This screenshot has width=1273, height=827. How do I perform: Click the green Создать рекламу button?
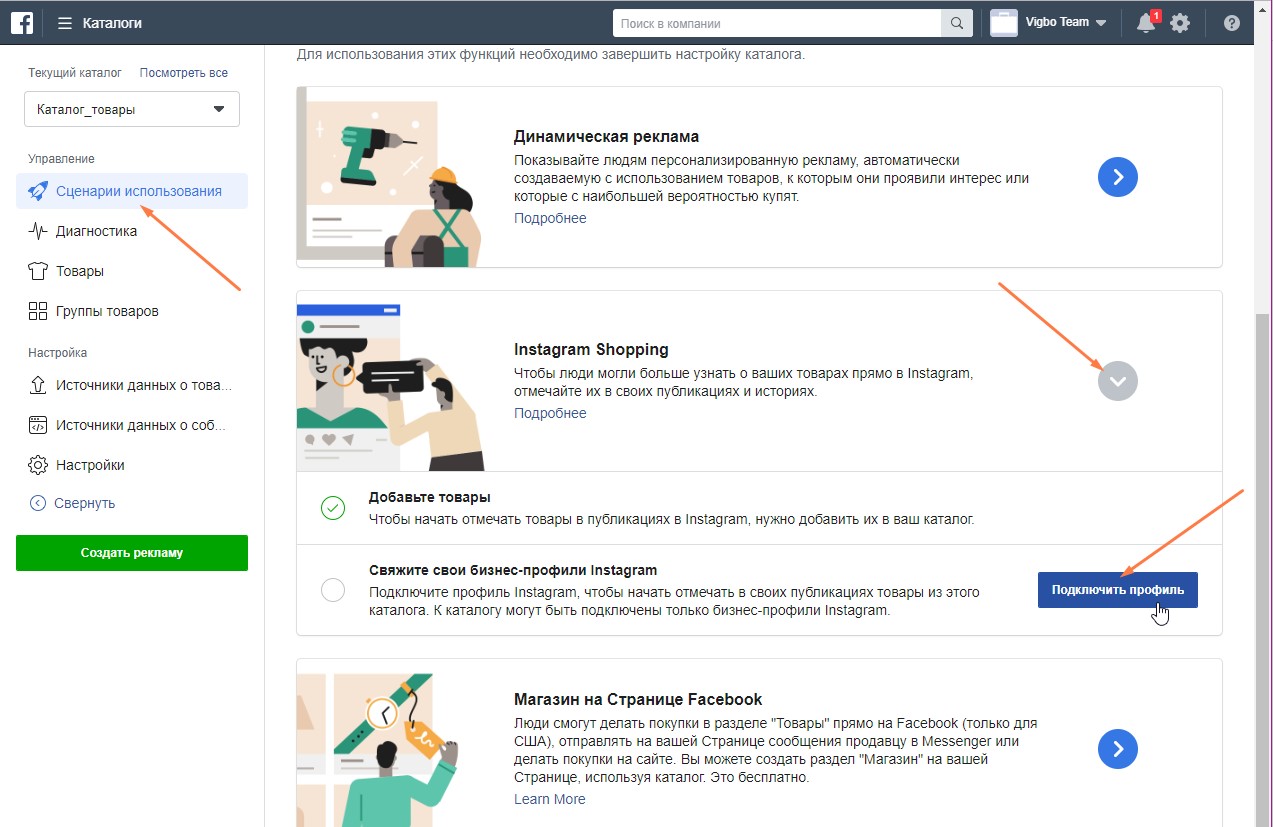coord(132,553)
